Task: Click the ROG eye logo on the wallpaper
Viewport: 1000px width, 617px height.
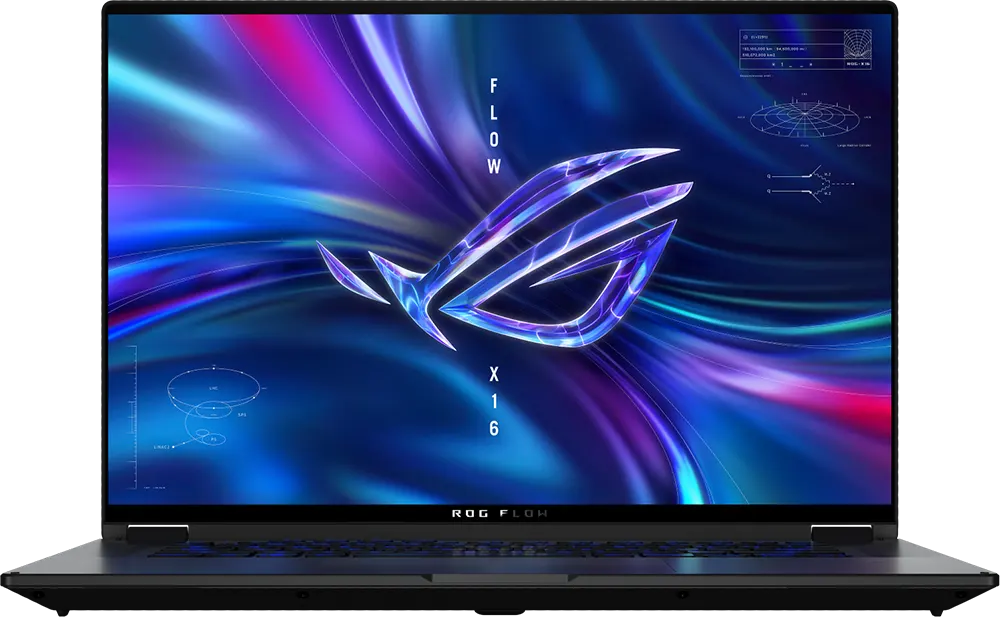Action: click(505, 248)
